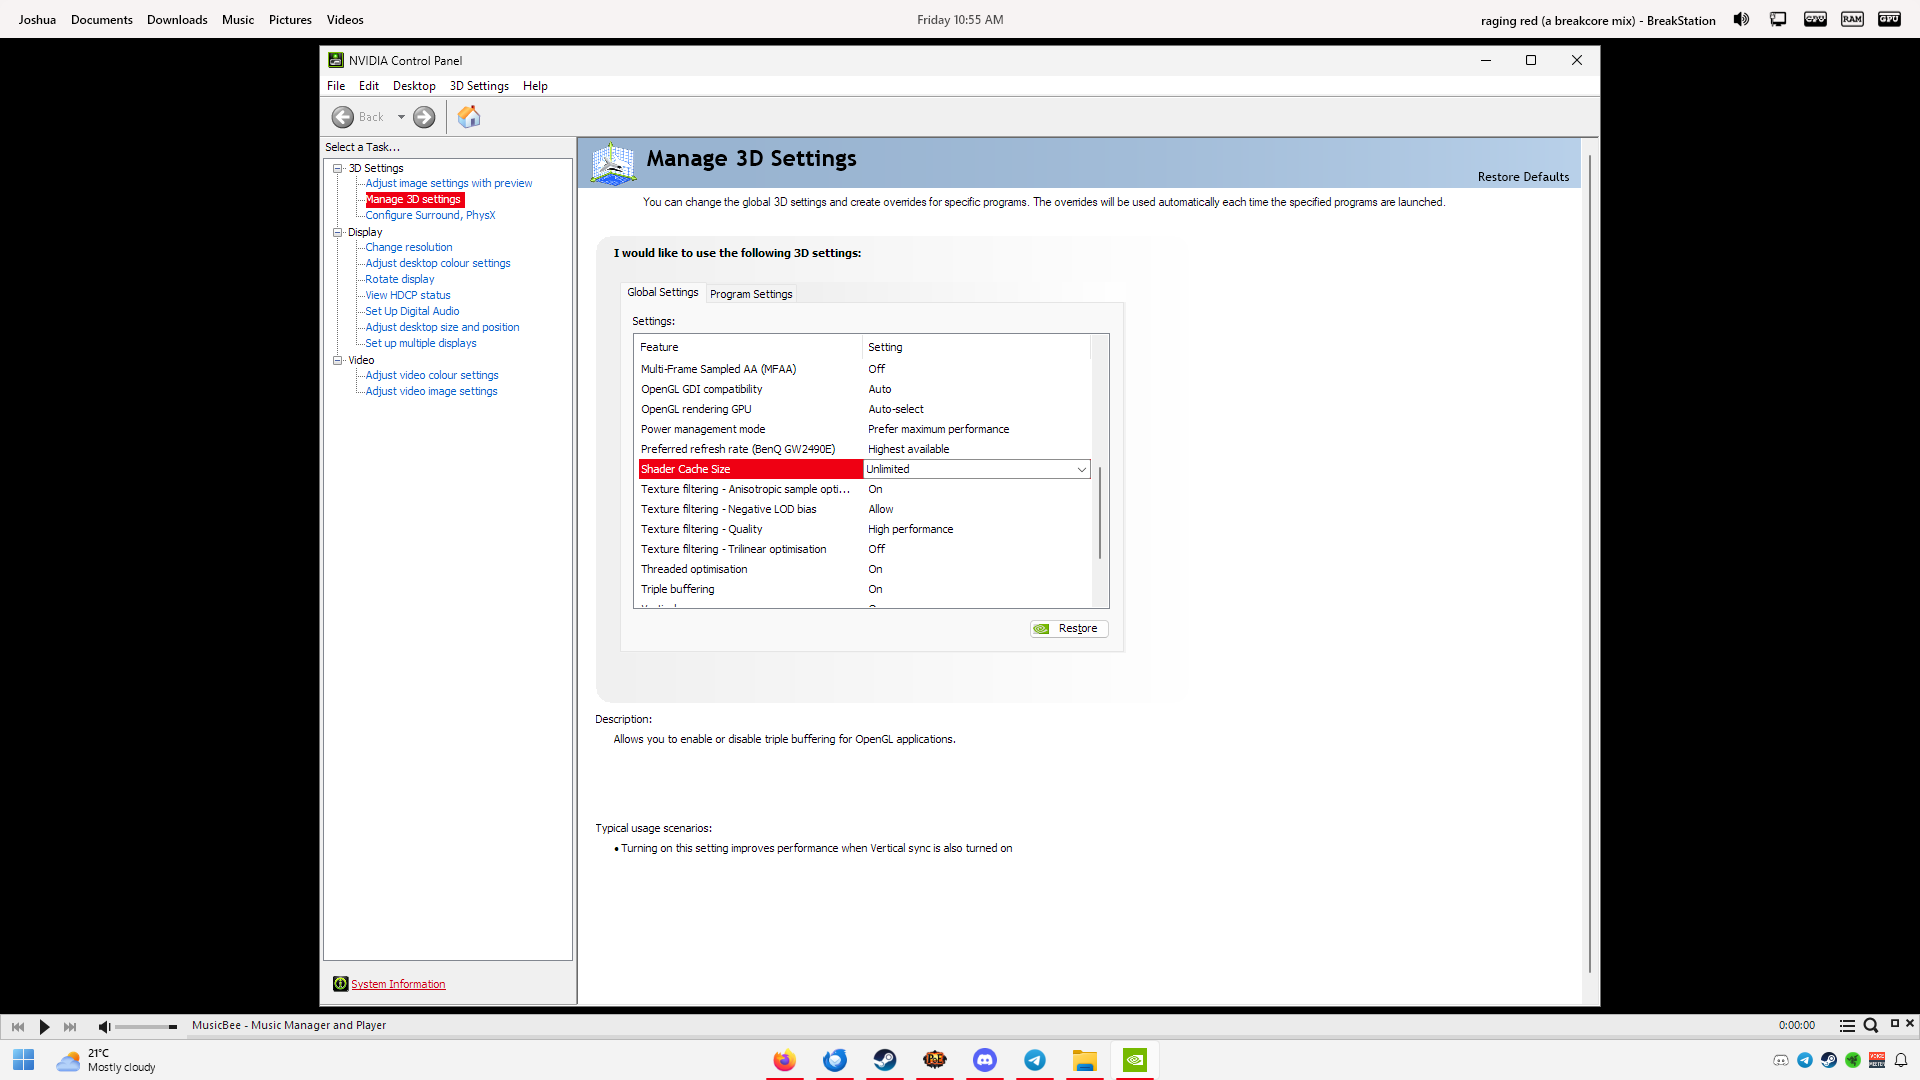Select Manage 3D settings in tree
1920x1080 pixels.
tap(413, 199)
